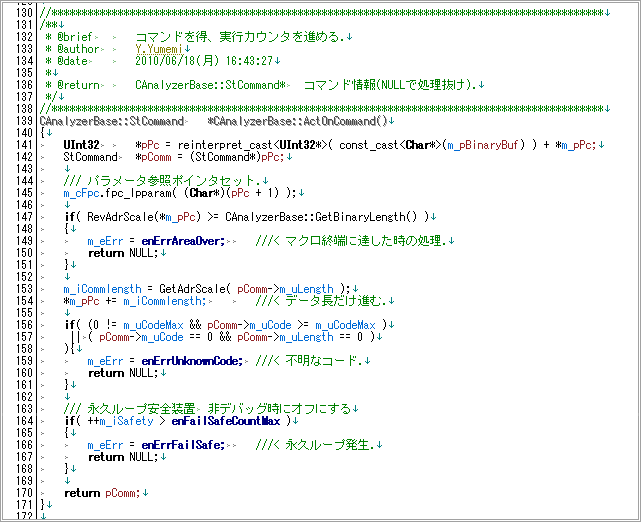Click pComm->m_uLength == 0 on line 157
Screen dimensions: 641x522
300,337
